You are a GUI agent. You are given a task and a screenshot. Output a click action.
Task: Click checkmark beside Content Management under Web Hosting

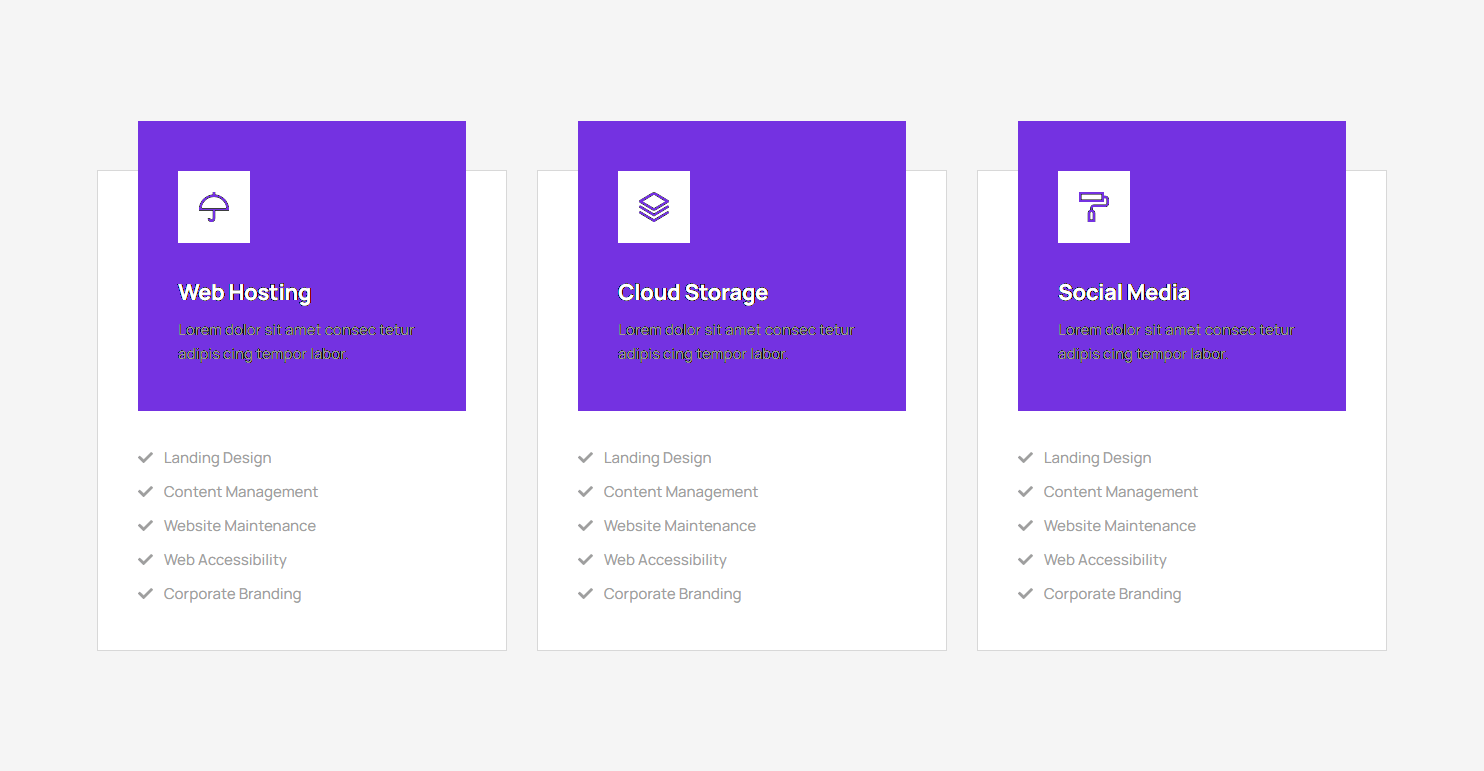[x=145, y=492]
